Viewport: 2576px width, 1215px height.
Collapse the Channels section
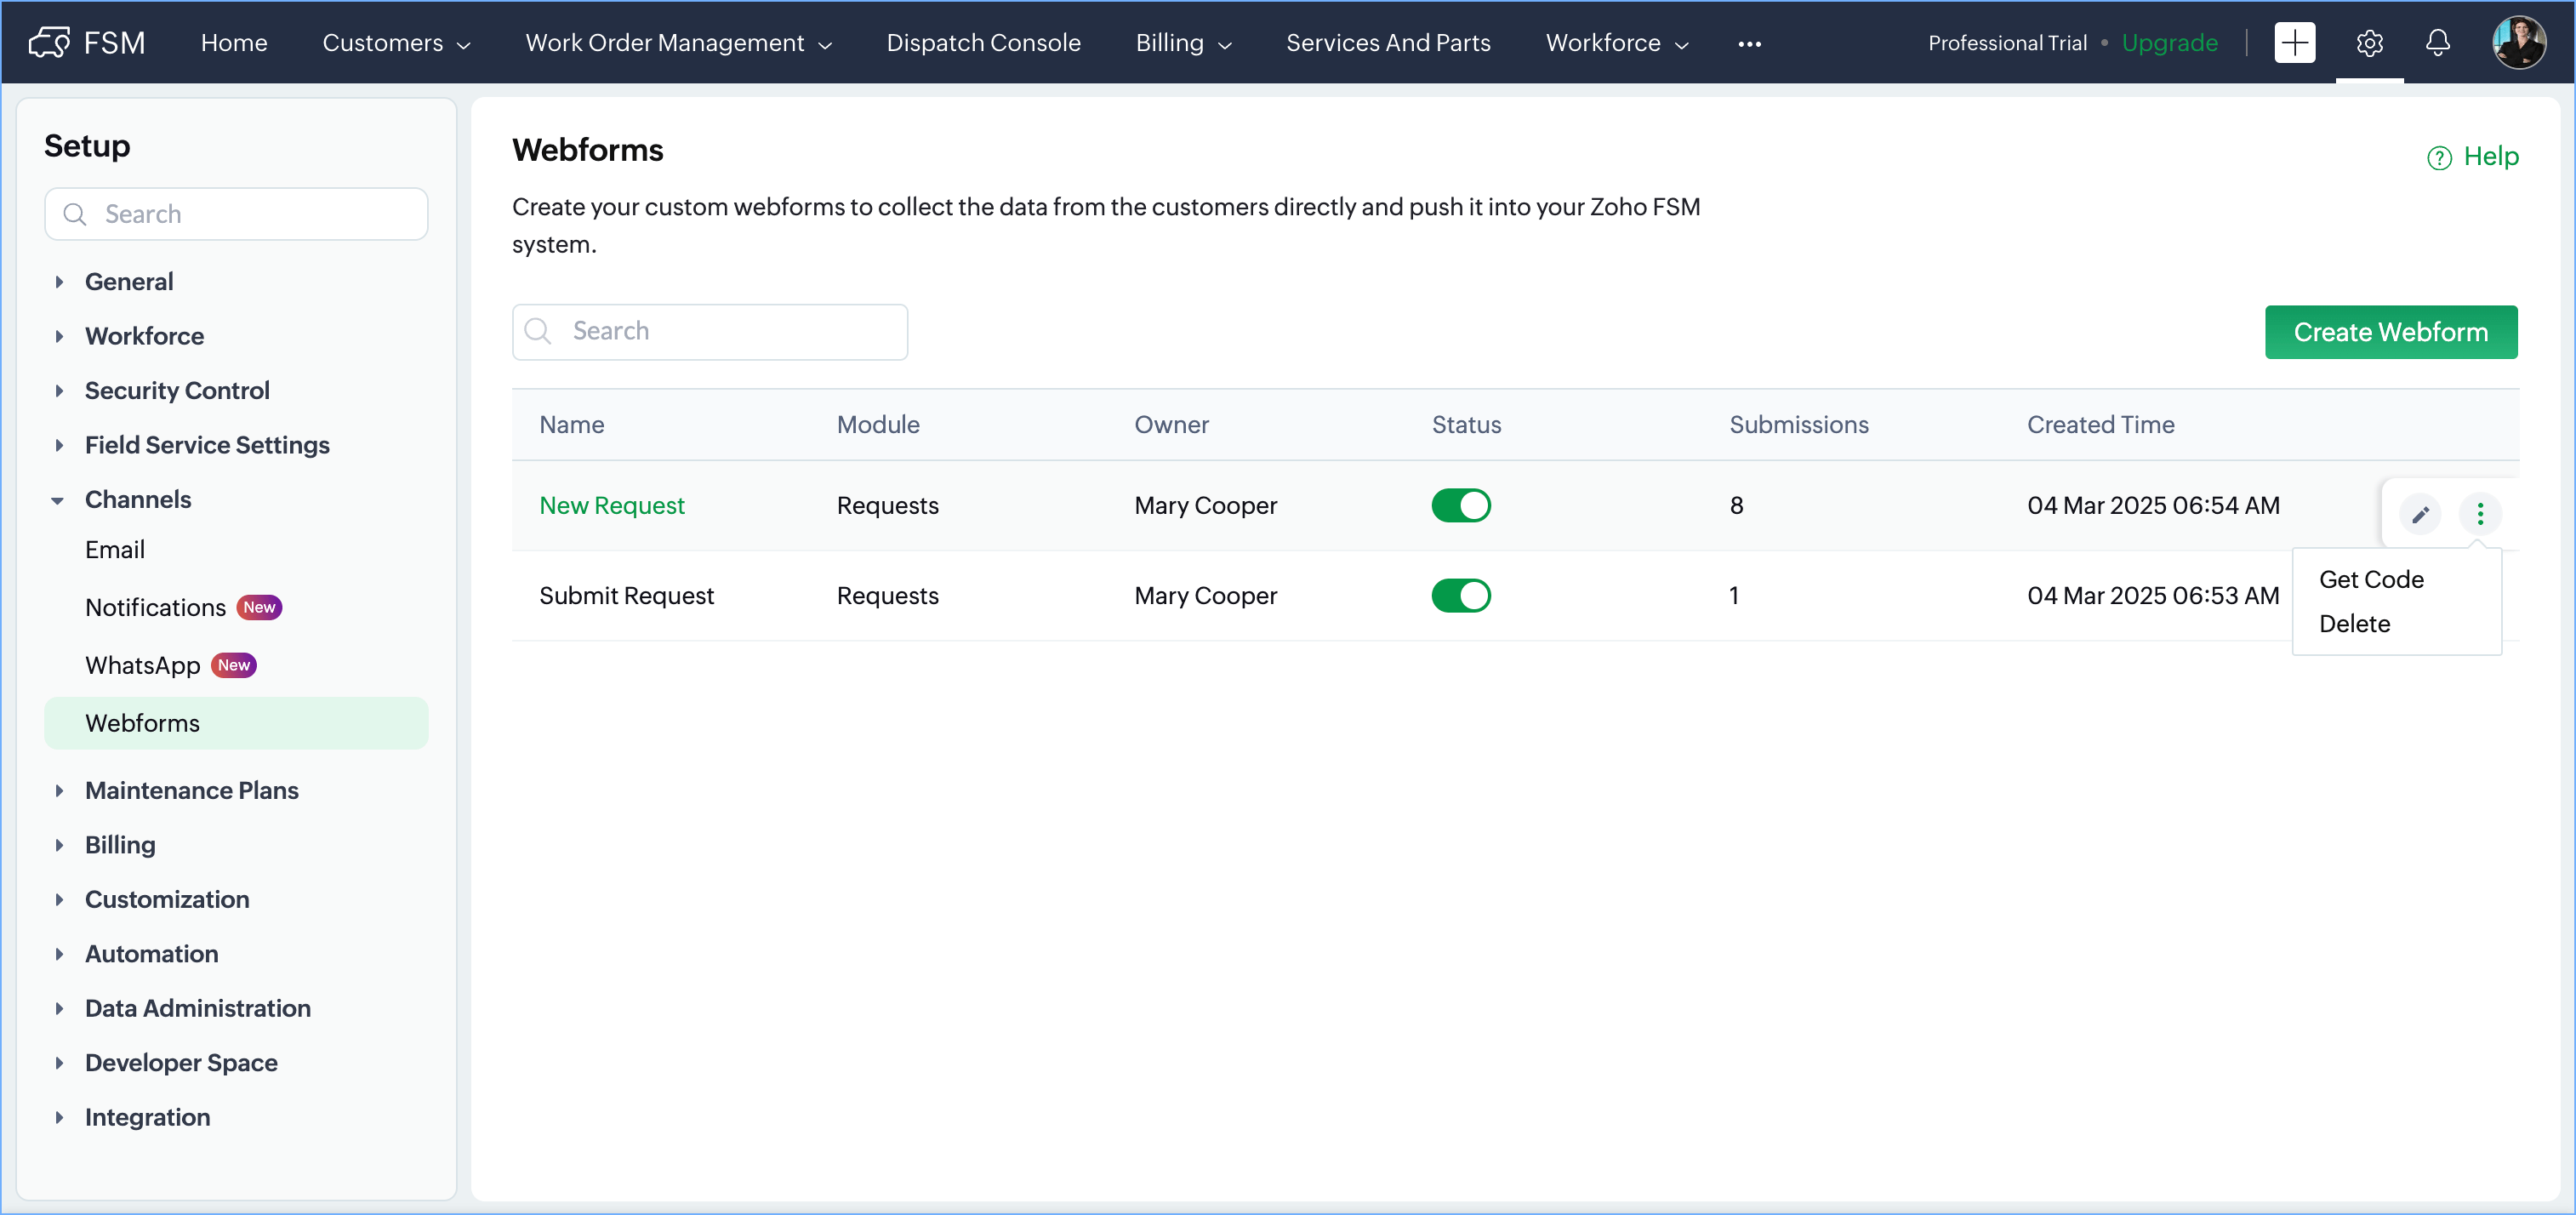(x=137, y=499)
